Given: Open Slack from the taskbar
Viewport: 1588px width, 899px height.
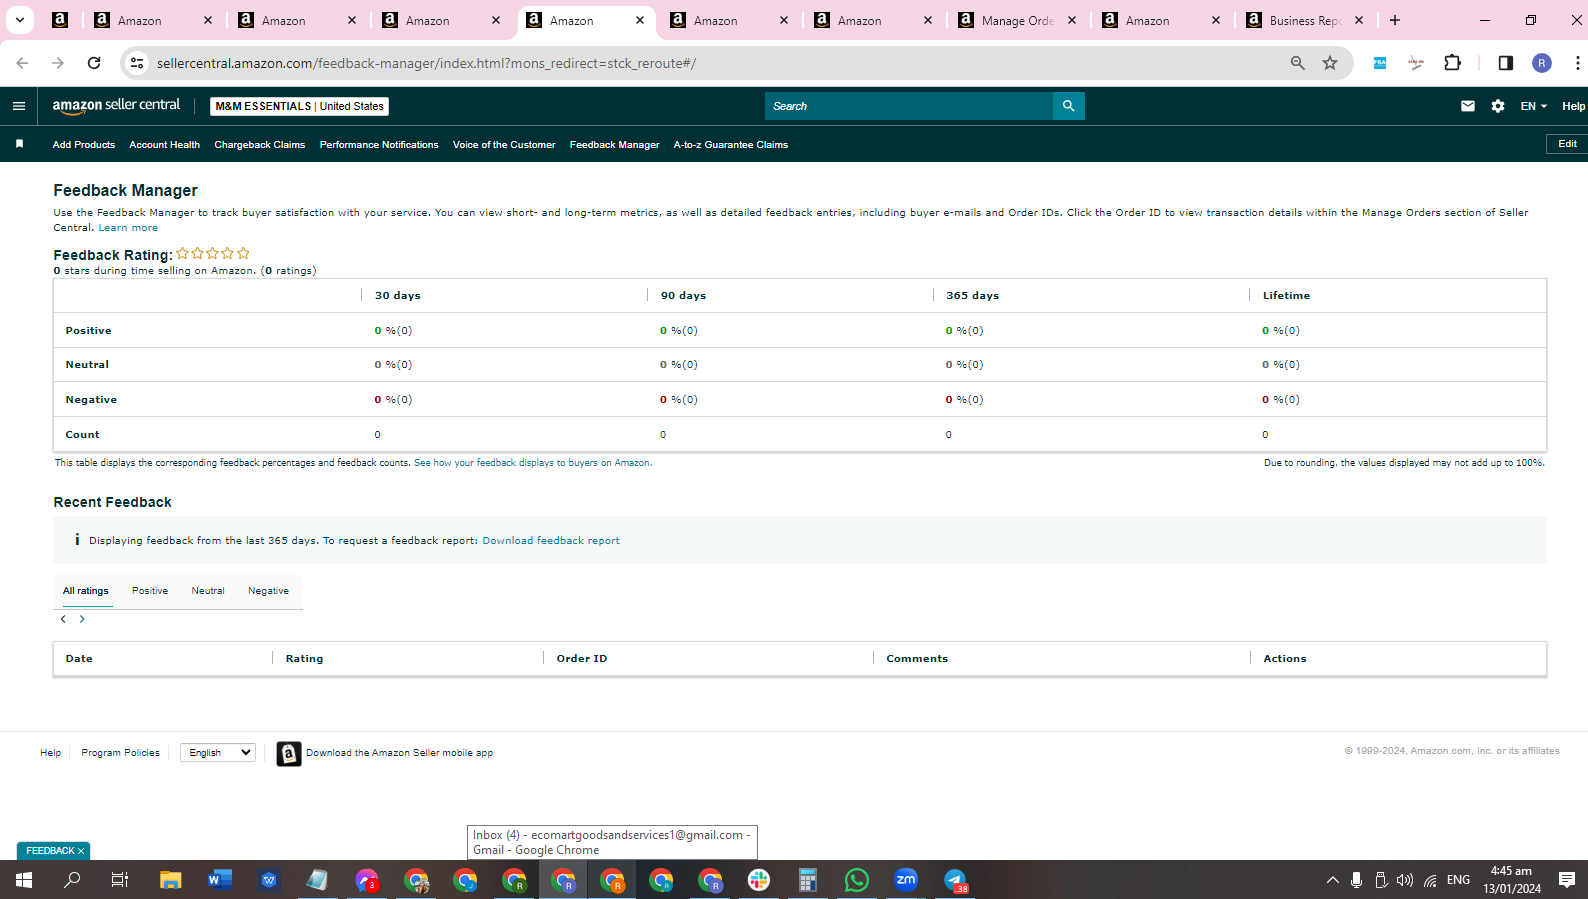Looking at the screenshot, I should (759, 880).
